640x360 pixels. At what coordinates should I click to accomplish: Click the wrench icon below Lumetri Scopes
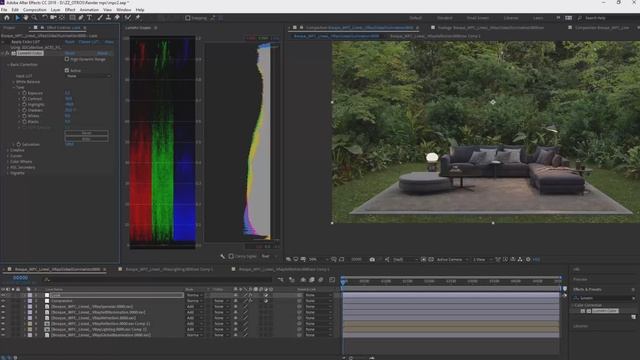pyautogui.click(x=222, y=256)
